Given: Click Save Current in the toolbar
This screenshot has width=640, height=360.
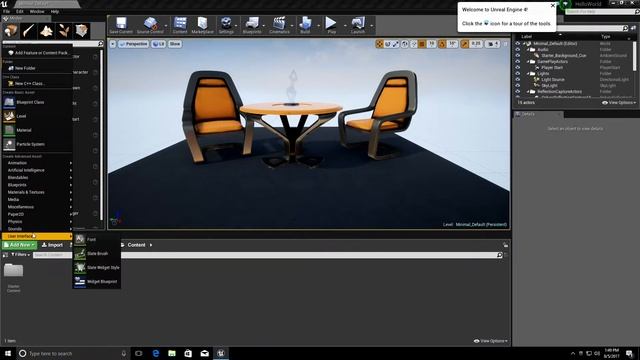Looking at the screenshot, I should click(121, 25).
